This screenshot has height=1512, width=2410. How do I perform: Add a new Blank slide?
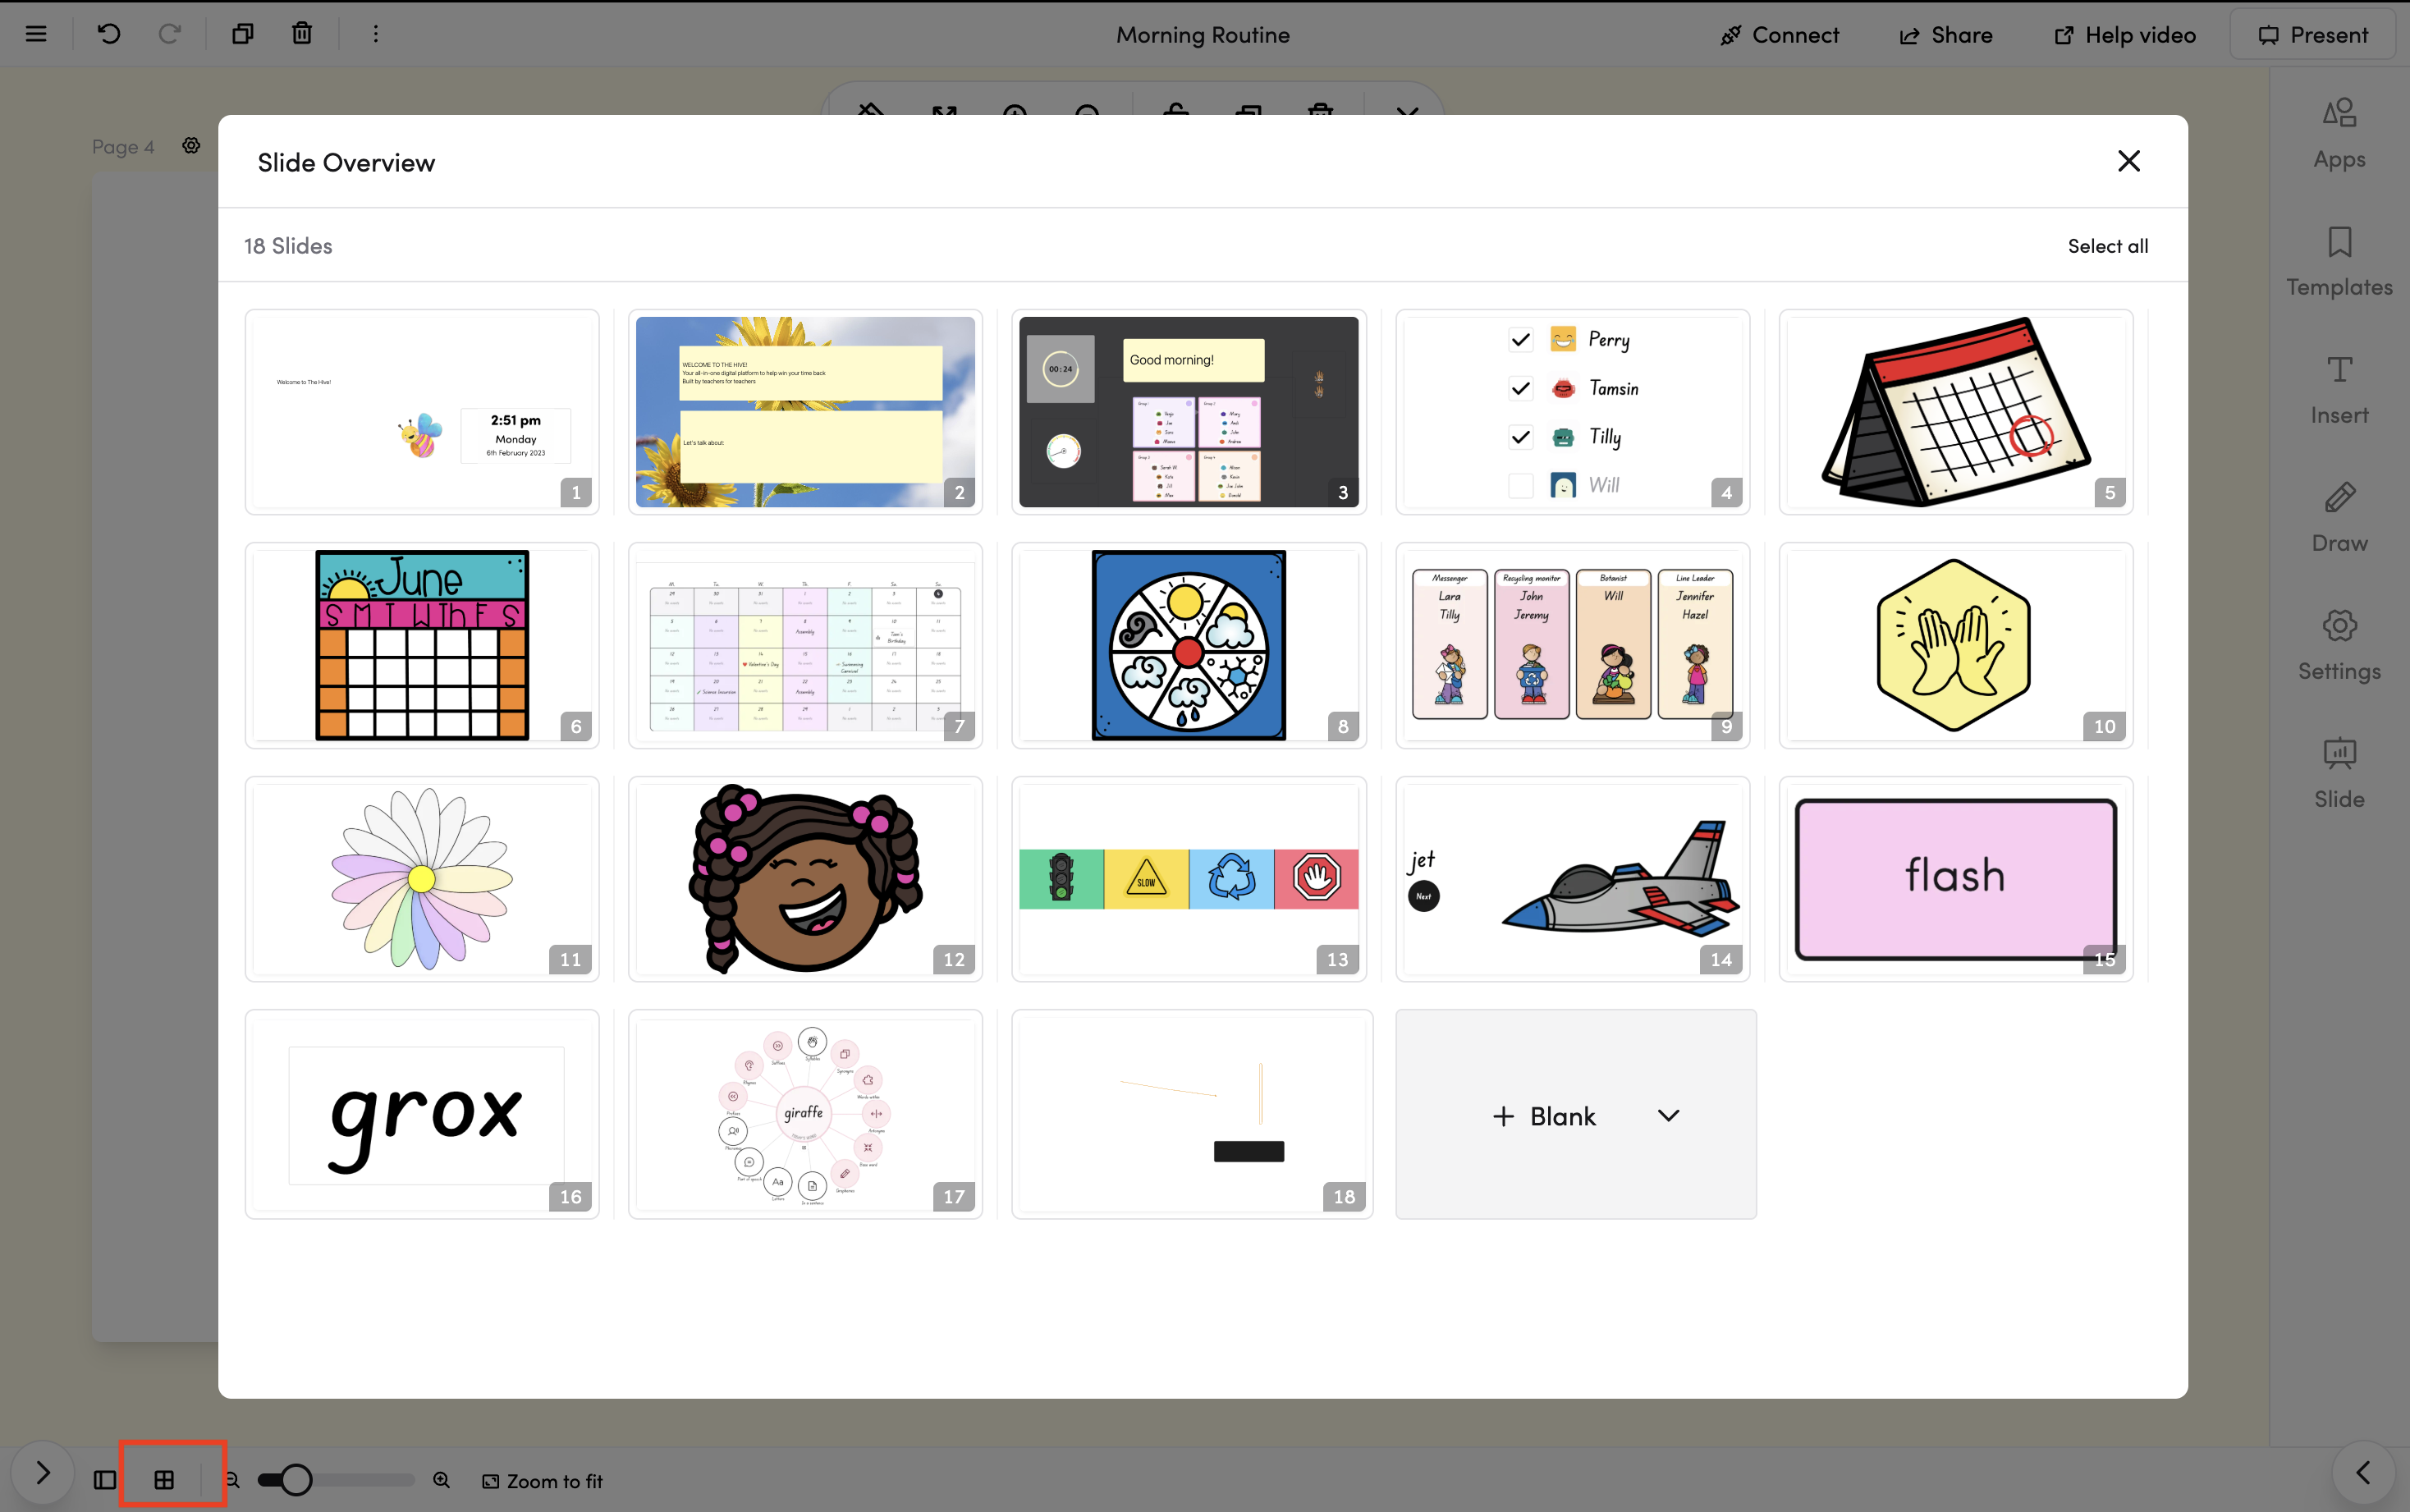[x=1545, y=1116]
